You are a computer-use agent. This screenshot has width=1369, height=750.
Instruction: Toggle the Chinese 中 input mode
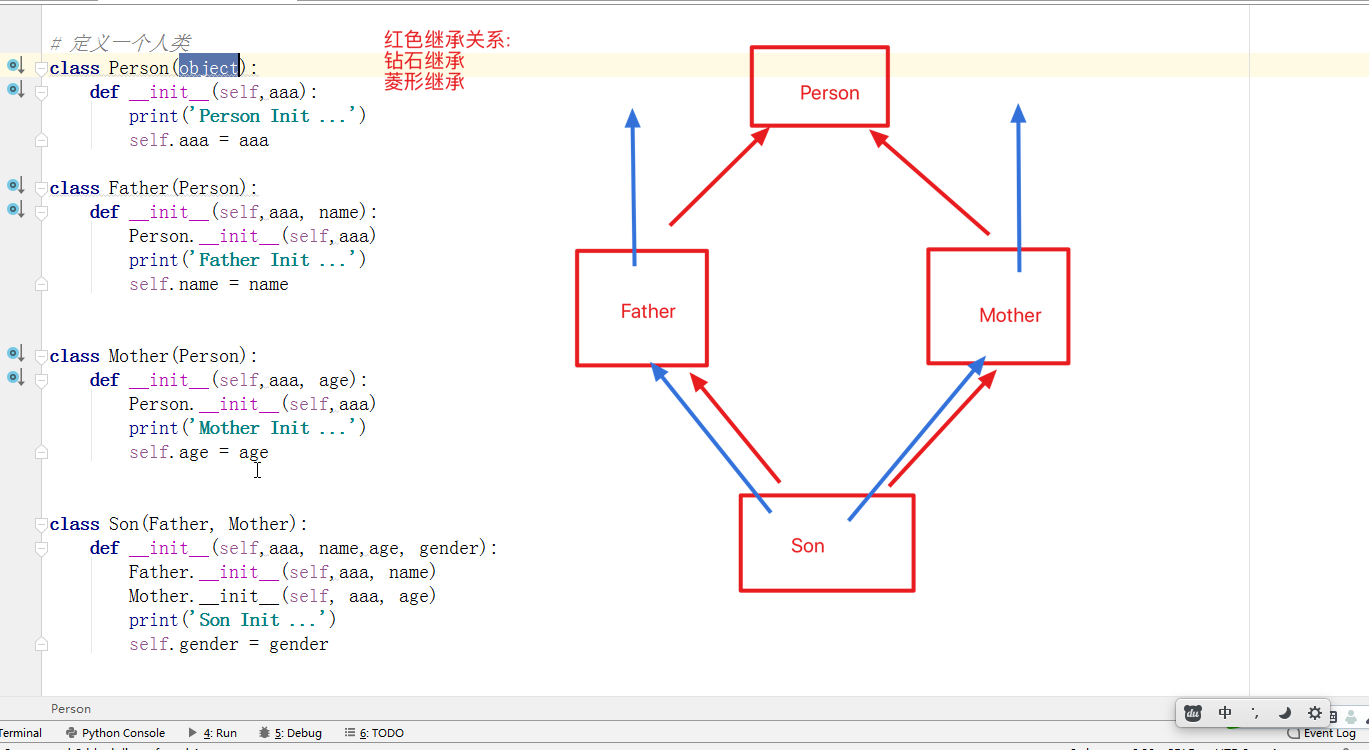1225,713
